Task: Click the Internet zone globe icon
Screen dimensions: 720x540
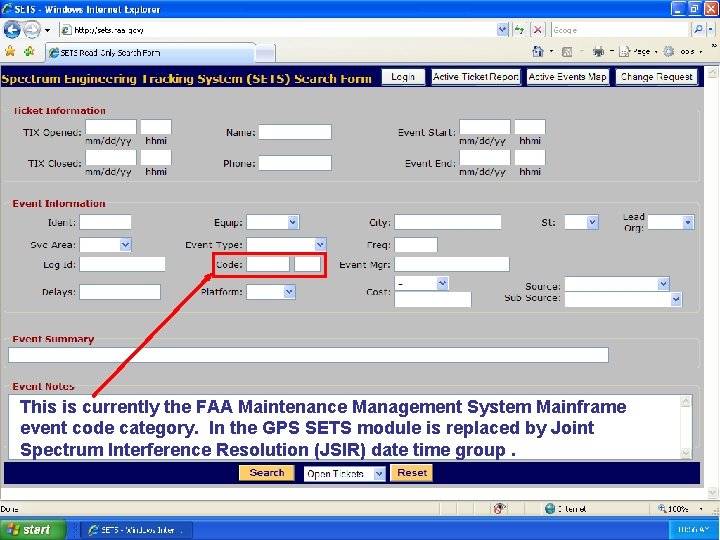Action: point(550,508)
